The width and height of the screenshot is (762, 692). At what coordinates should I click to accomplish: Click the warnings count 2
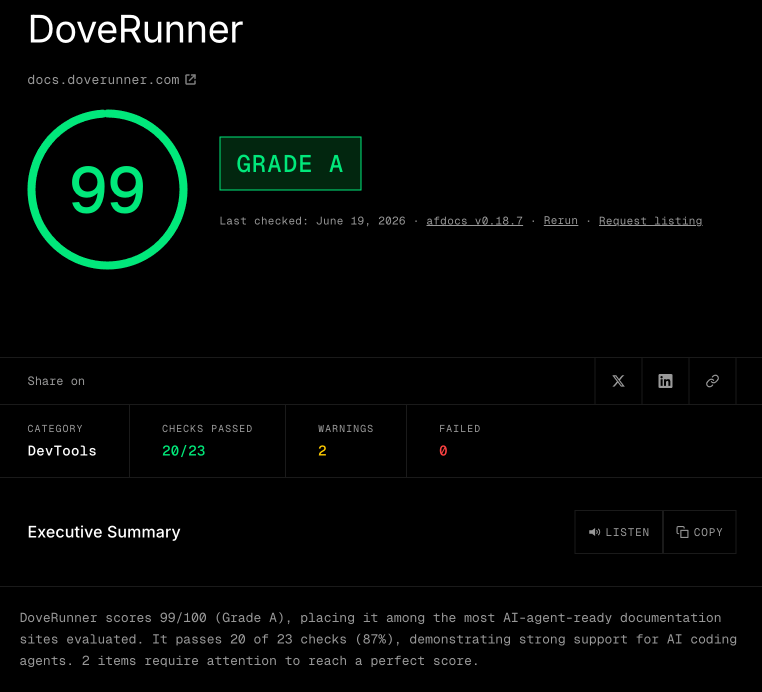tap(322, 451)
